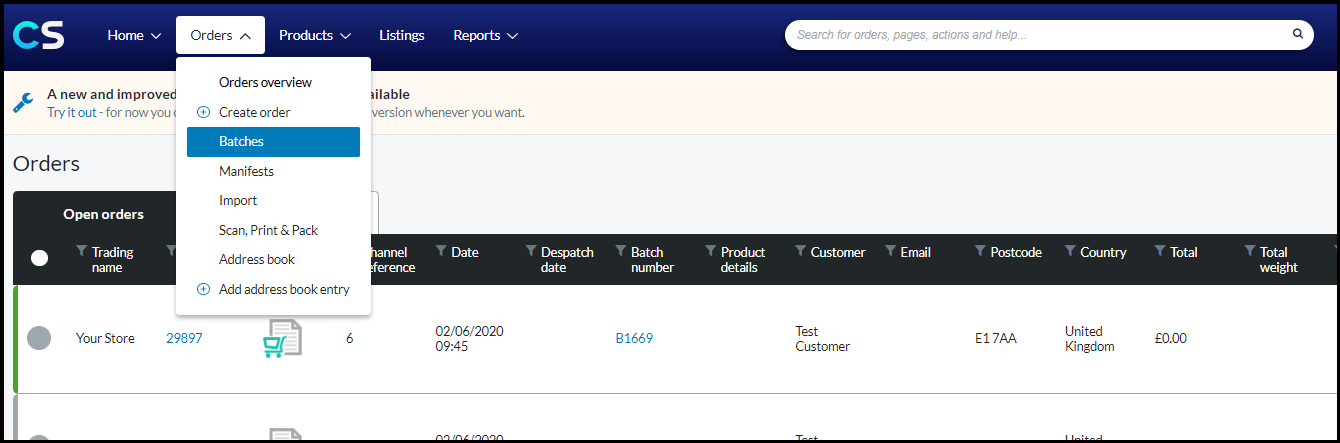Image resolution: width=1340 pixels, height=443 pixels.
Task: Click the £0.00 total cell
Action: click(x=1171, y=338)
